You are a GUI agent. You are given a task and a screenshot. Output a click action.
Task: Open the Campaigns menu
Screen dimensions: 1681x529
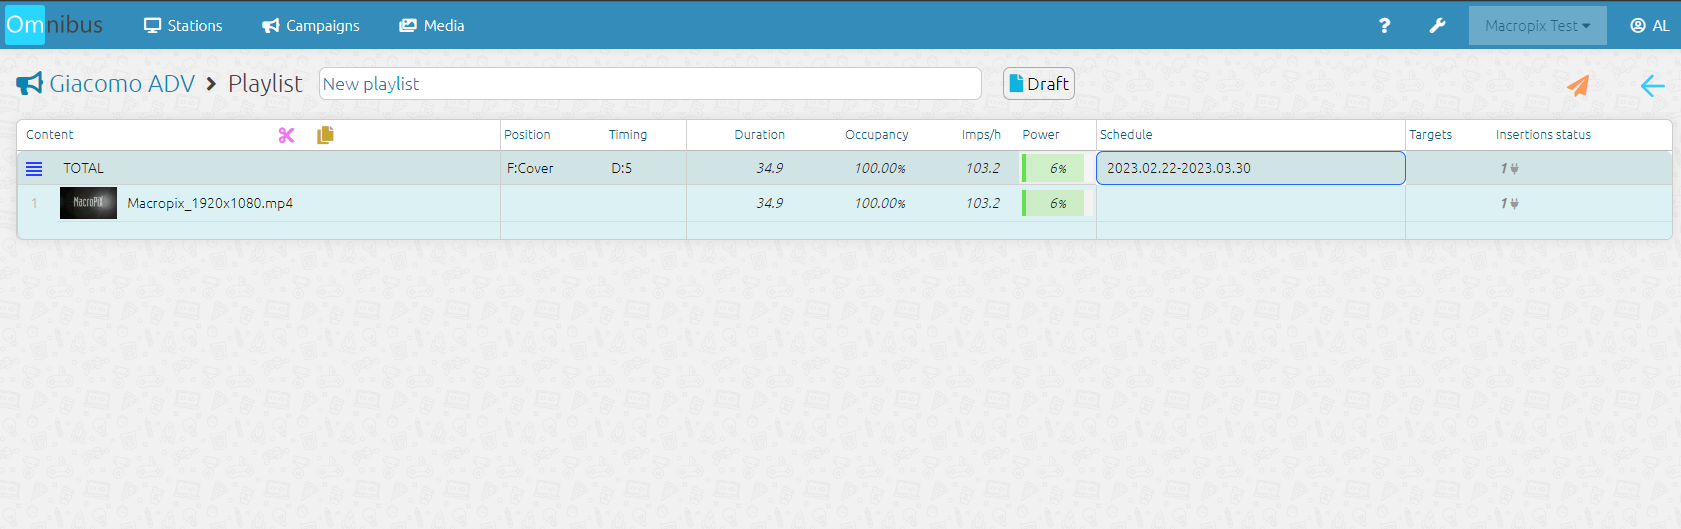click(x=311, y=26)
